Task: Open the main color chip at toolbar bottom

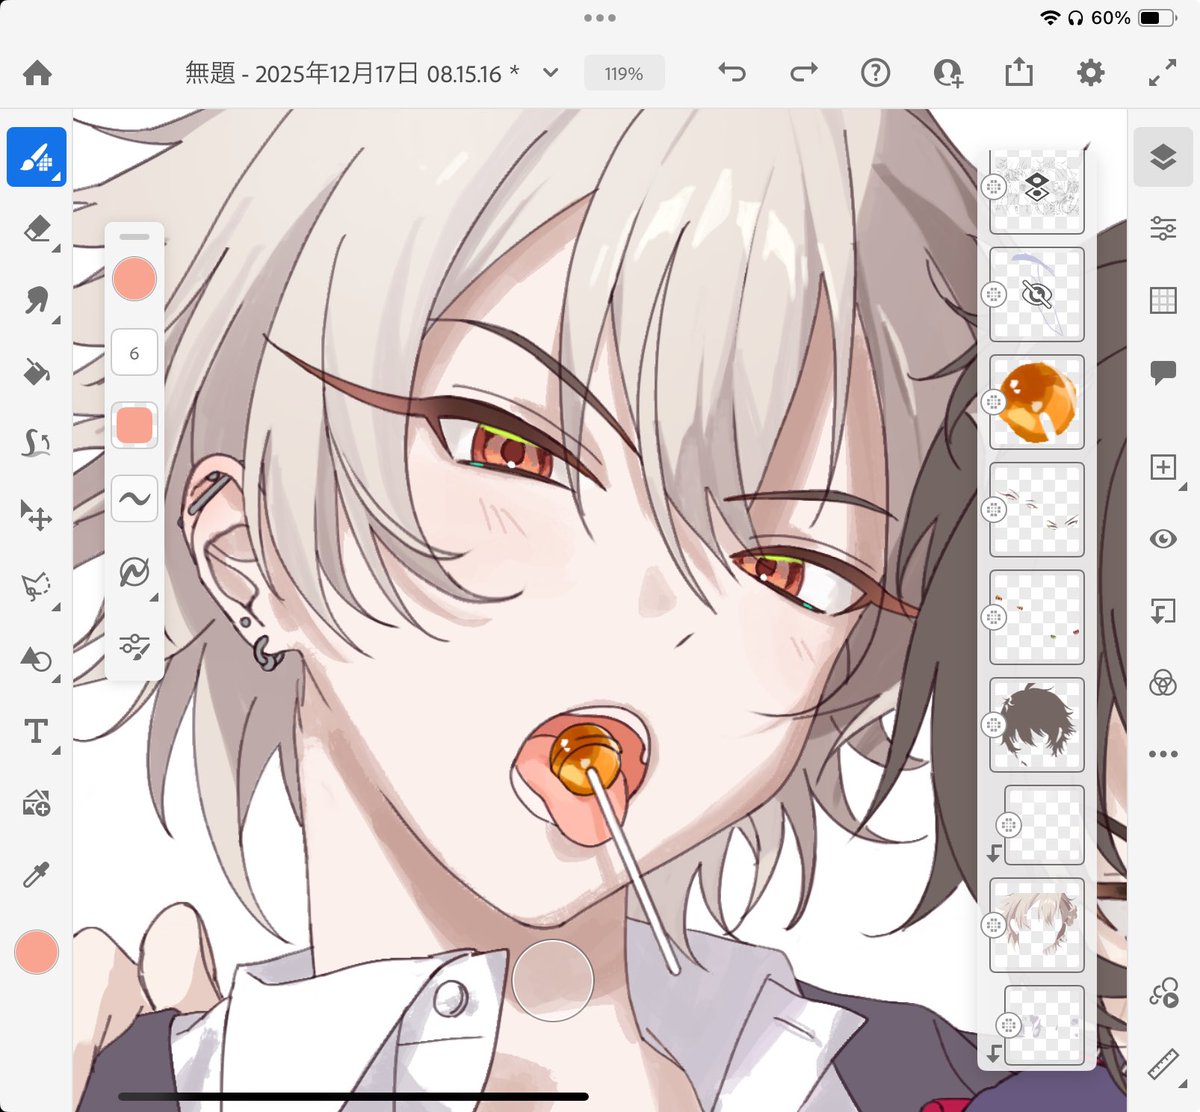Action: pyautogui.click(x=36, y=952)
